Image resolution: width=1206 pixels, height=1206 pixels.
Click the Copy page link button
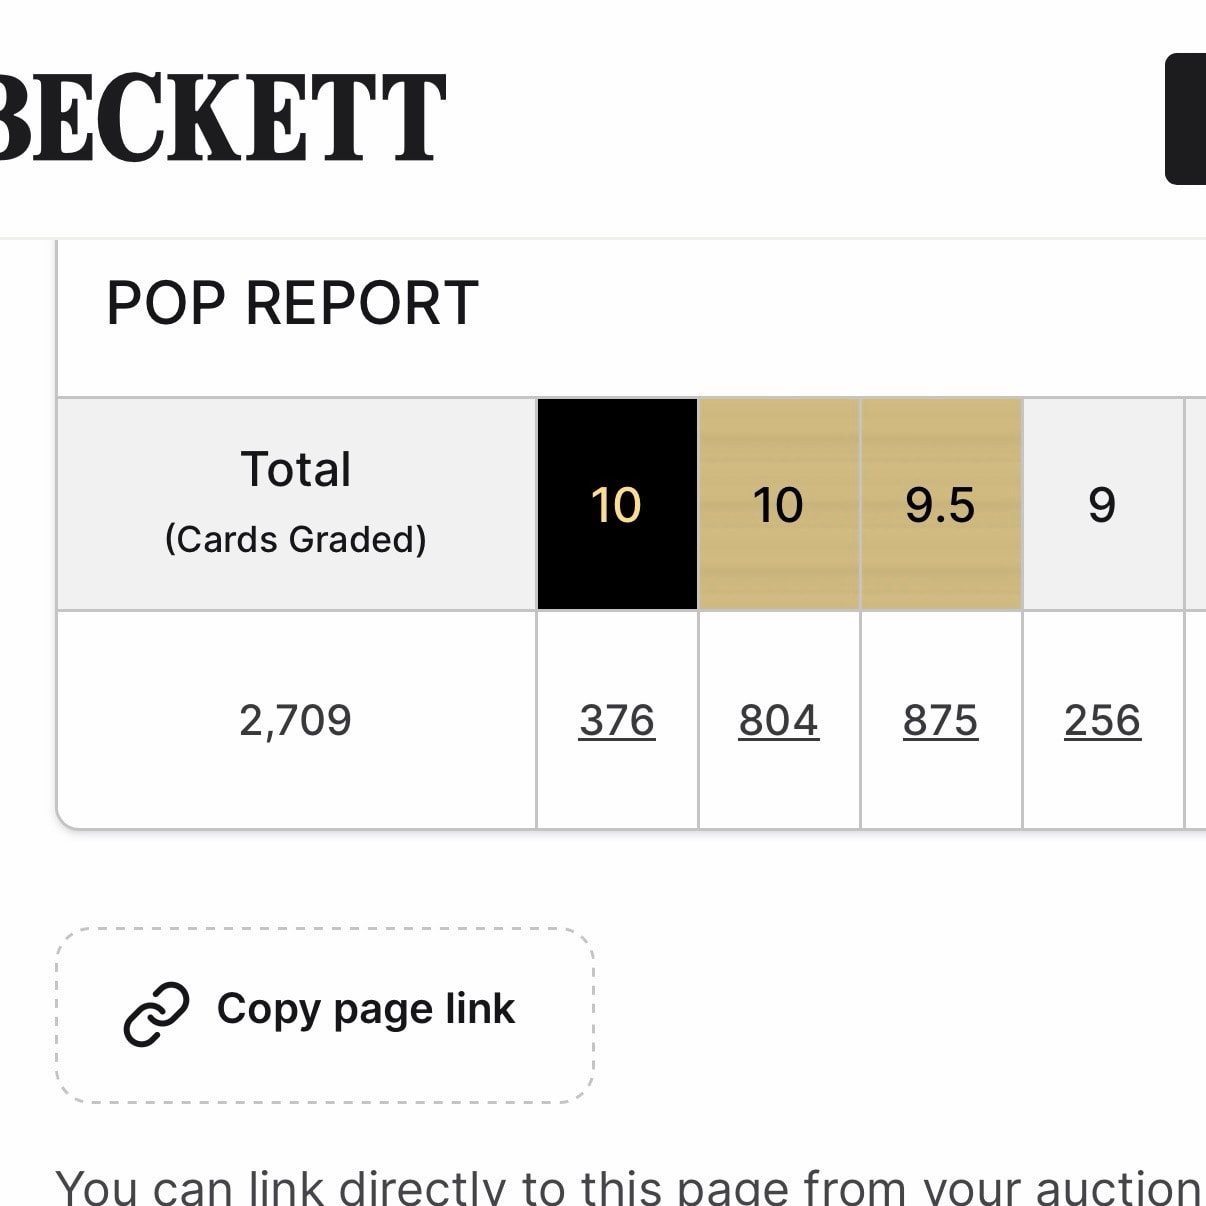coord(325,1015)
